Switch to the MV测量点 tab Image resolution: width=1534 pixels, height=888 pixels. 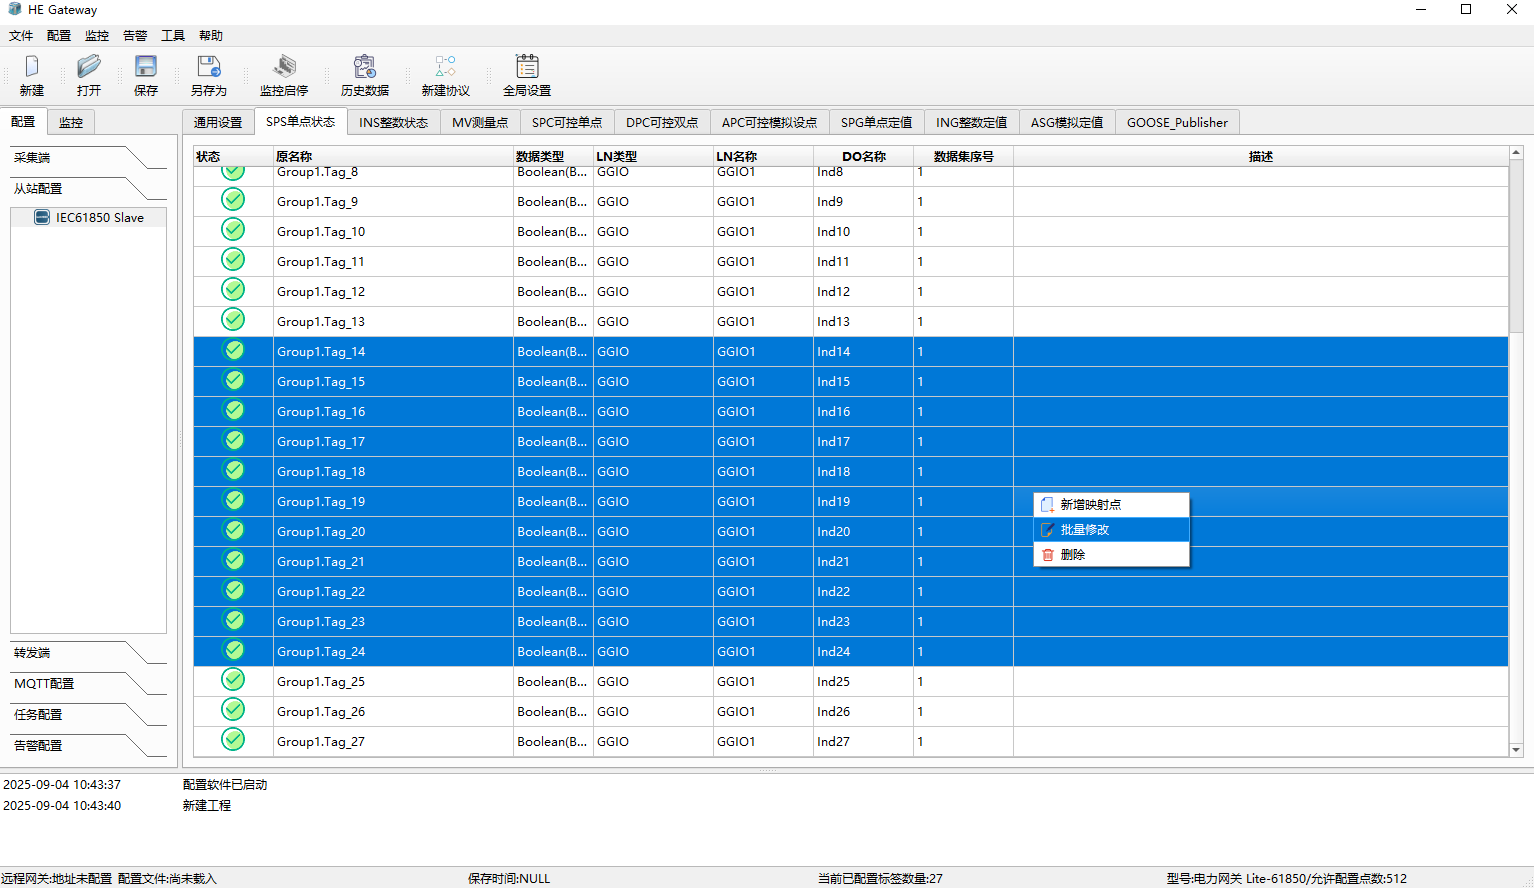[480, 123]
